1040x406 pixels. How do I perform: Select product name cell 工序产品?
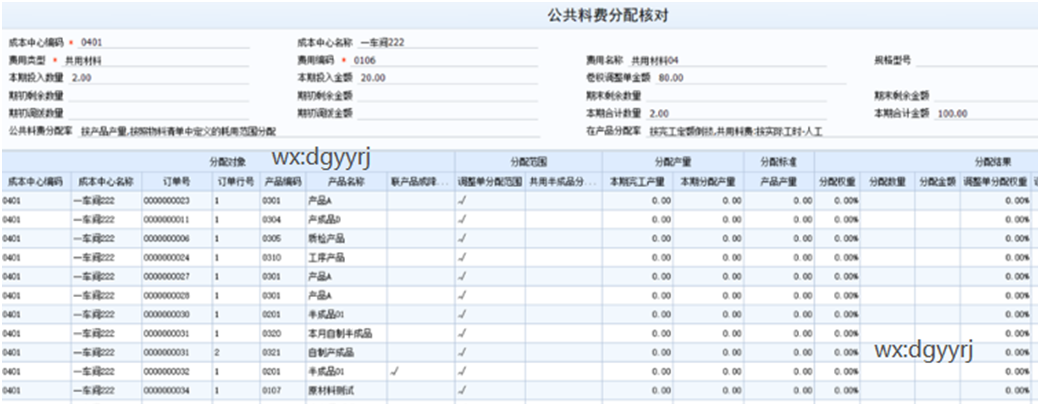[347, 257]
